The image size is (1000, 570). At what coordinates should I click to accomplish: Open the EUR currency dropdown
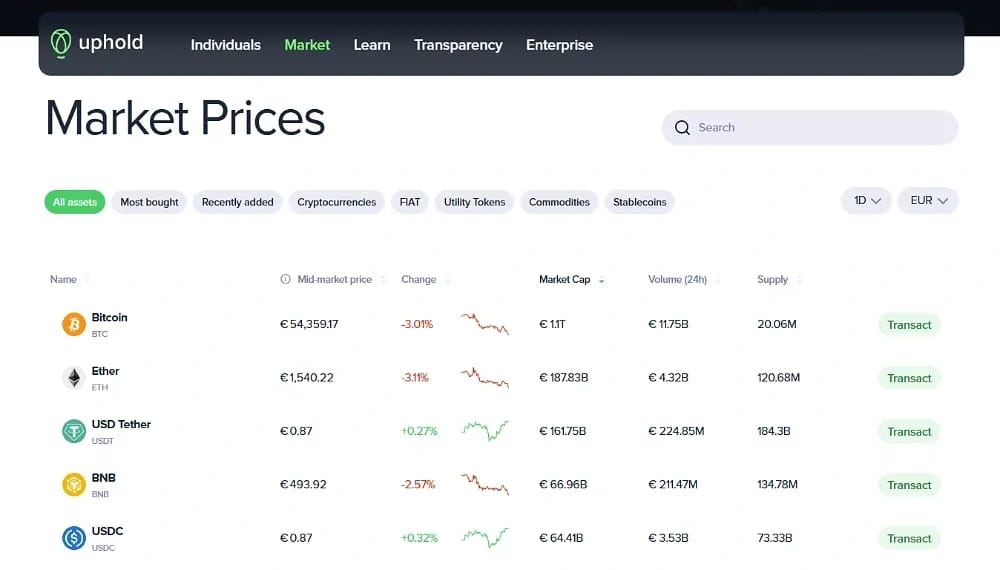(x=928, y=201)
